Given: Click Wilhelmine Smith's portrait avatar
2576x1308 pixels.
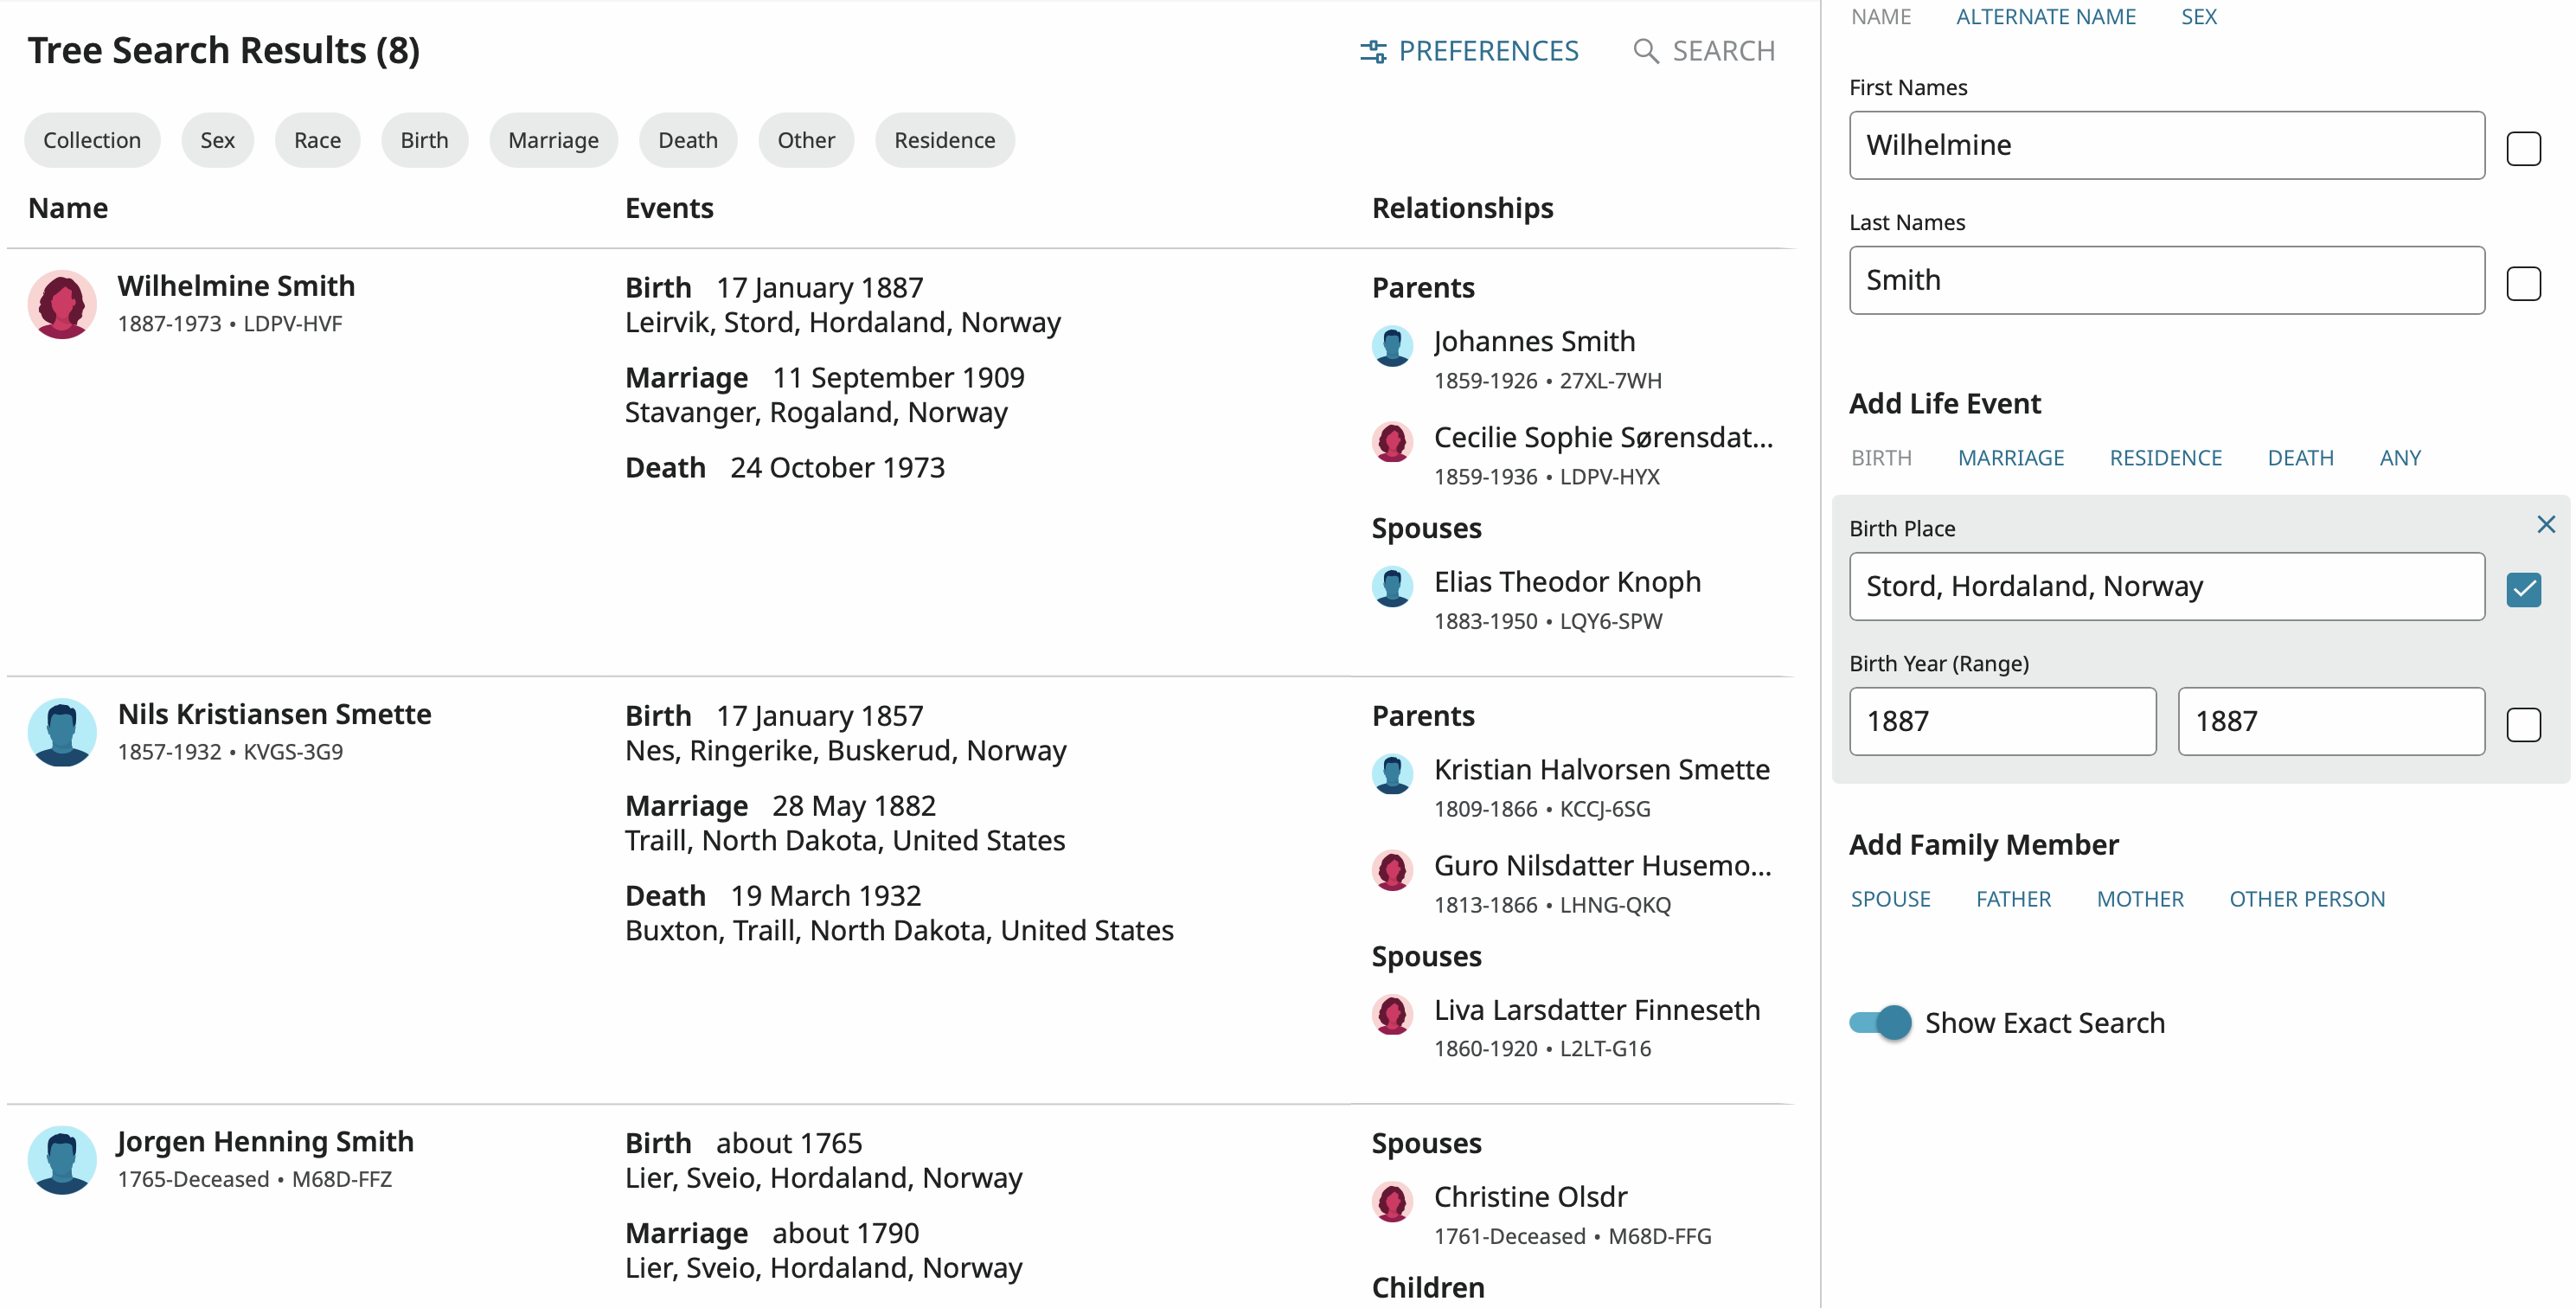Looking at the screenshot, I should (62, 304).
